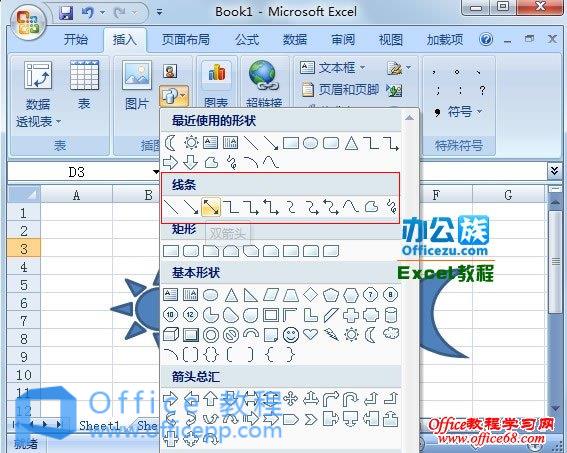
Task: Insert an Object icon in text group
Action: (x=395, y=90)
